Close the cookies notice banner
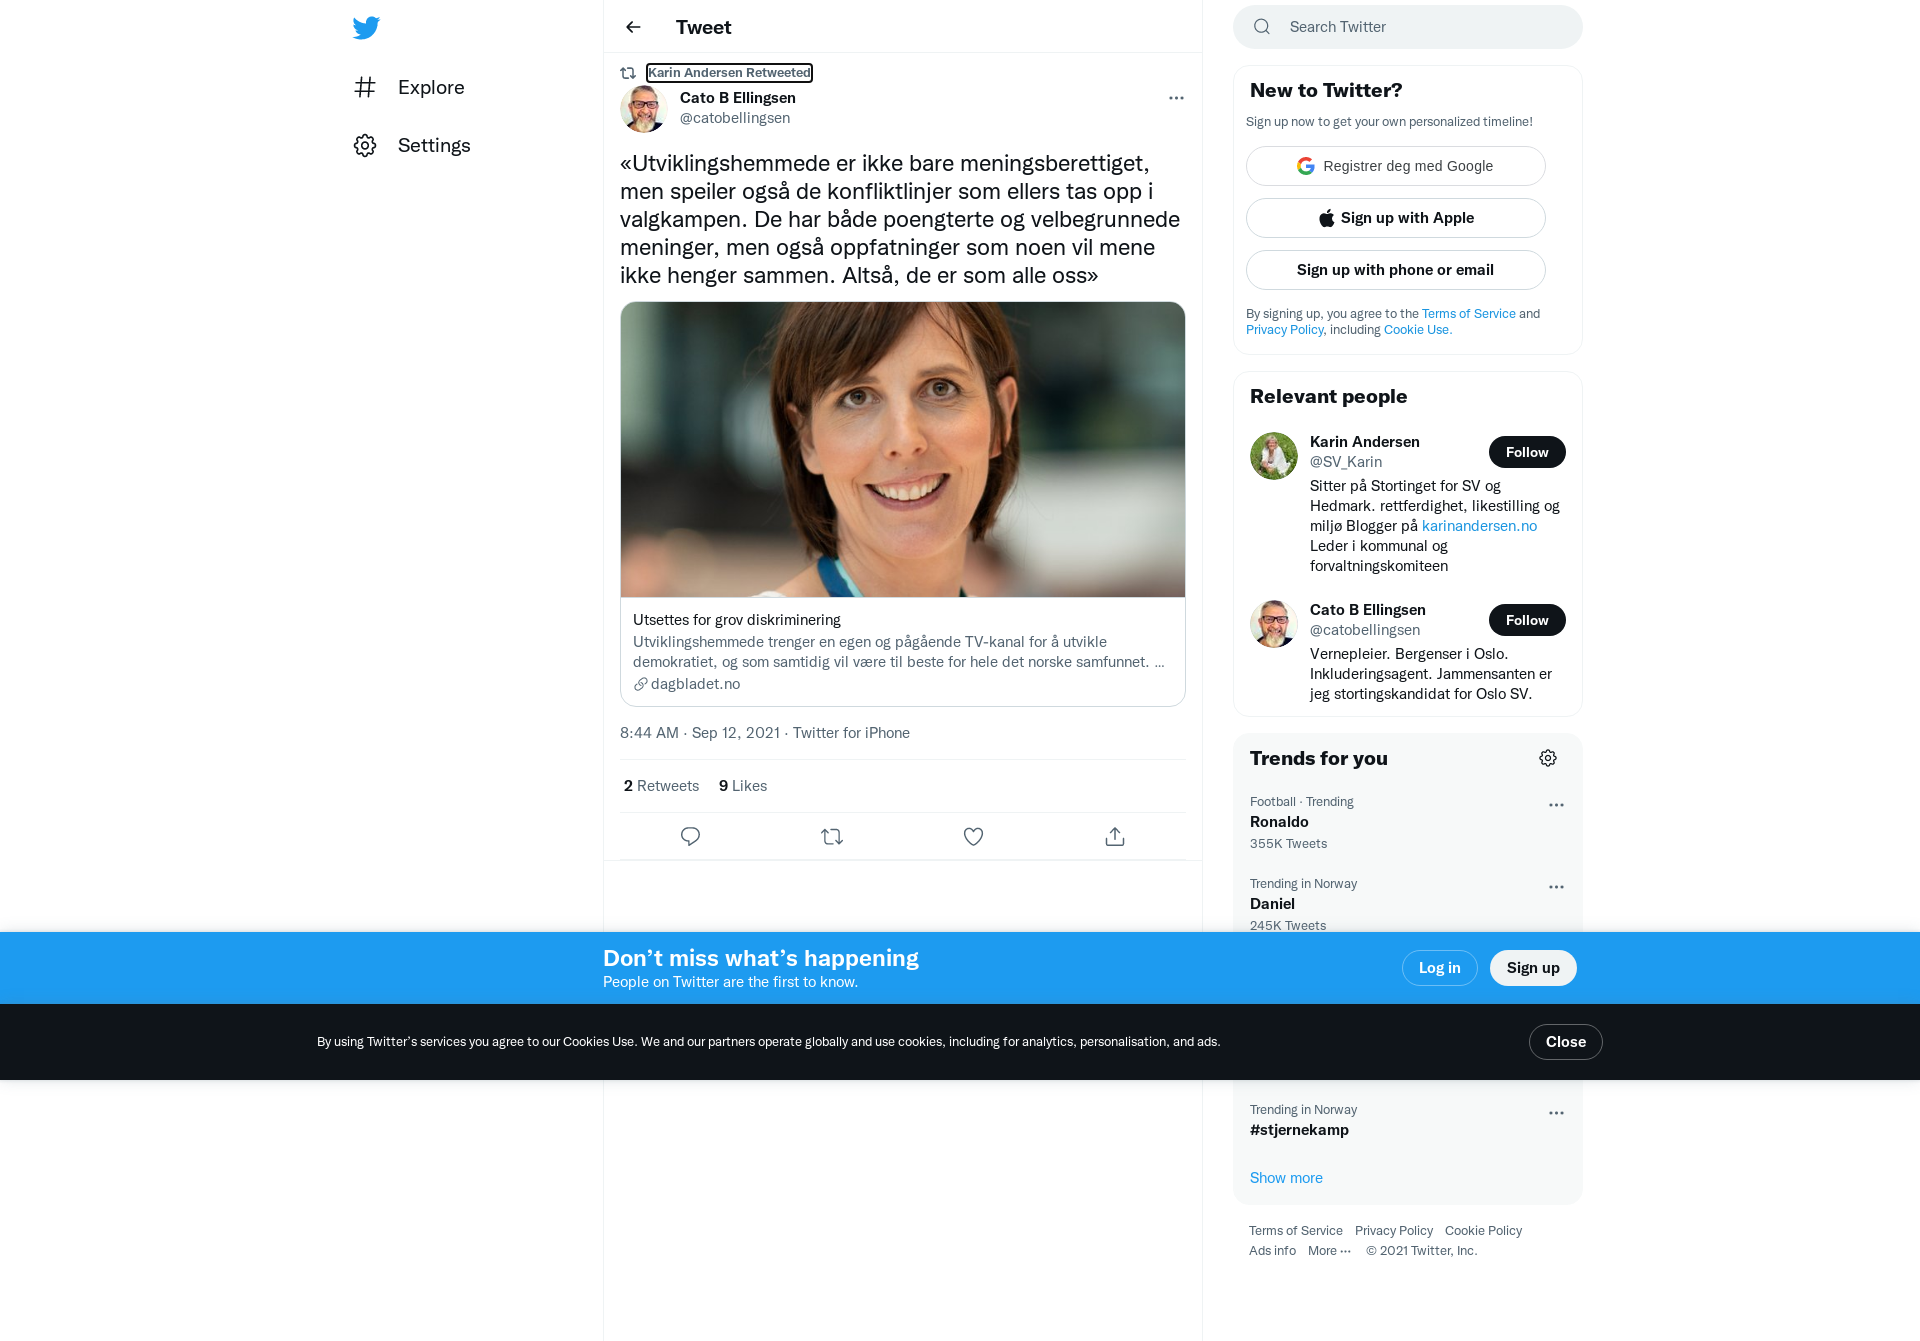Screen dimensions: 1920x1341 point(1566,1042)
